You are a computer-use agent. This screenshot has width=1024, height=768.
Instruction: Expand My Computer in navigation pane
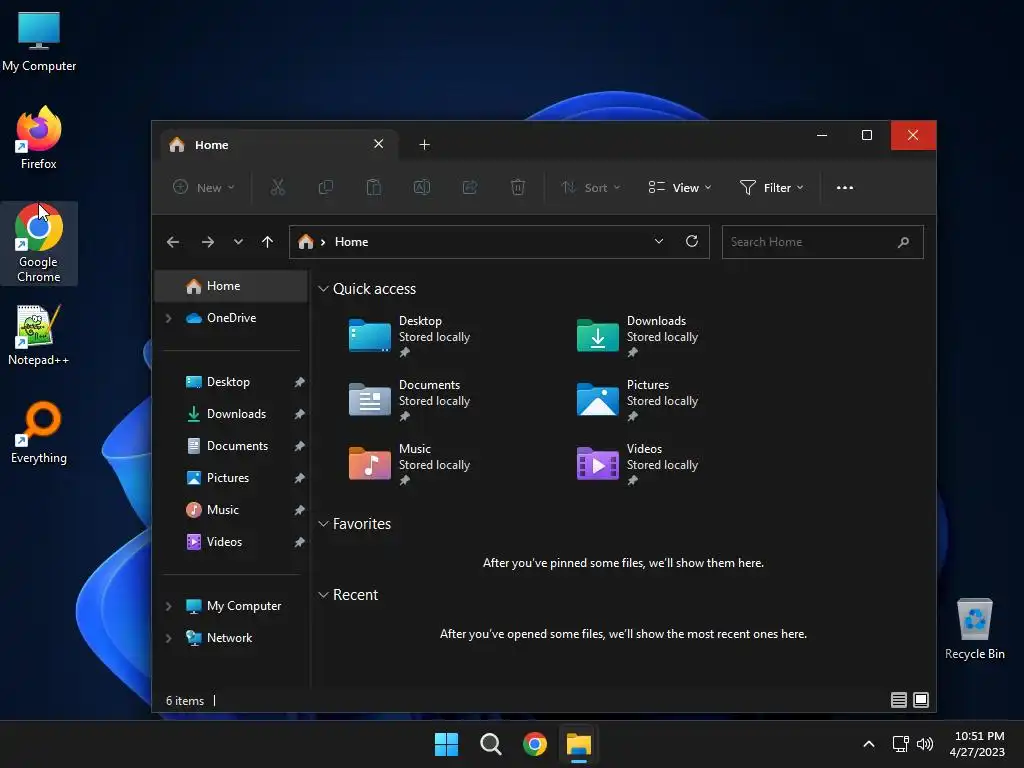point(168,606)
